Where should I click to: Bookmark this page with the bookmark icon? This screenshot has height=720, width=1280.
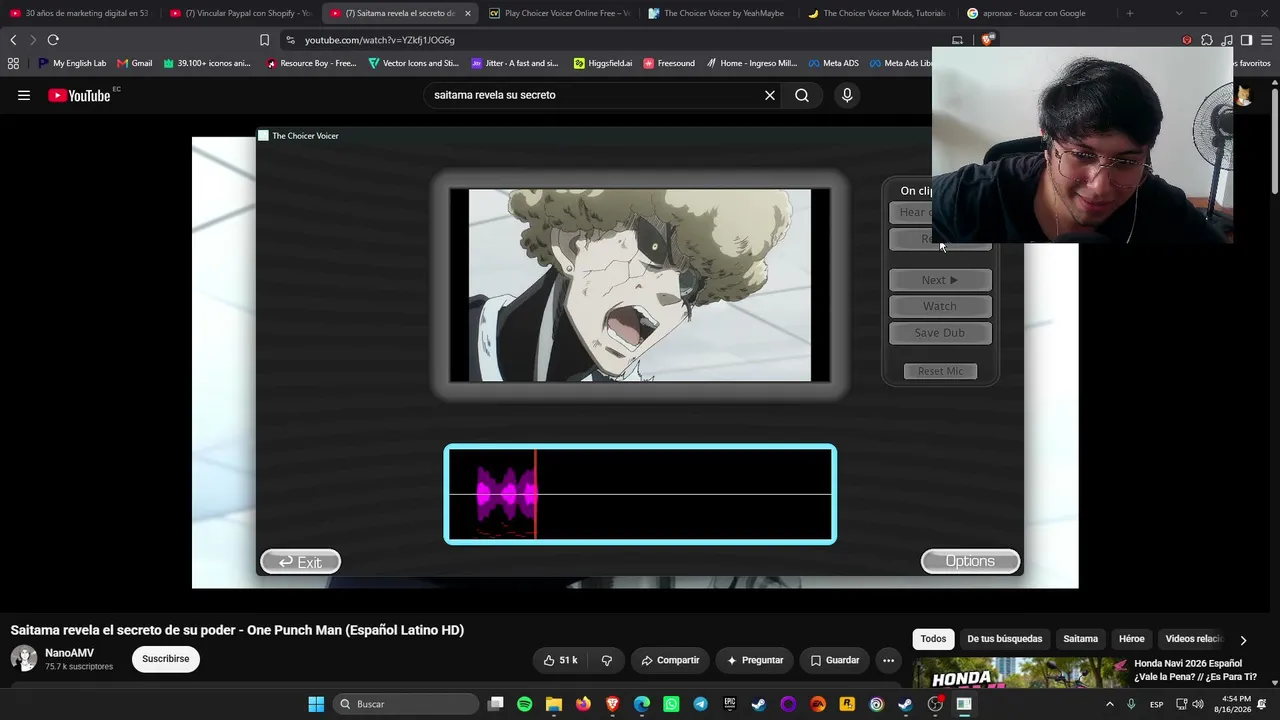[264, 40]
